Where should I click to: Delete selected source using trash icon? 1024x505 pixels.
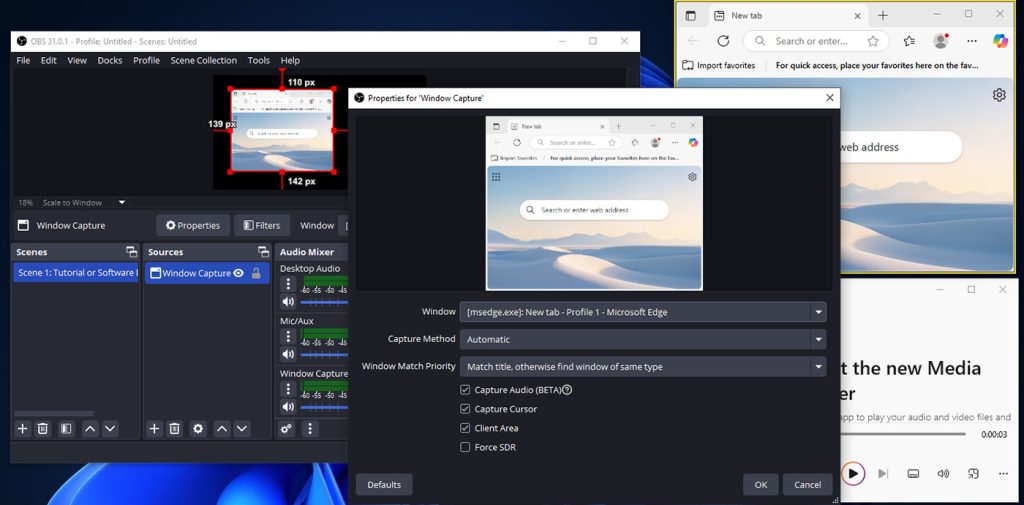pyautogui.click(x=174, y=429)
